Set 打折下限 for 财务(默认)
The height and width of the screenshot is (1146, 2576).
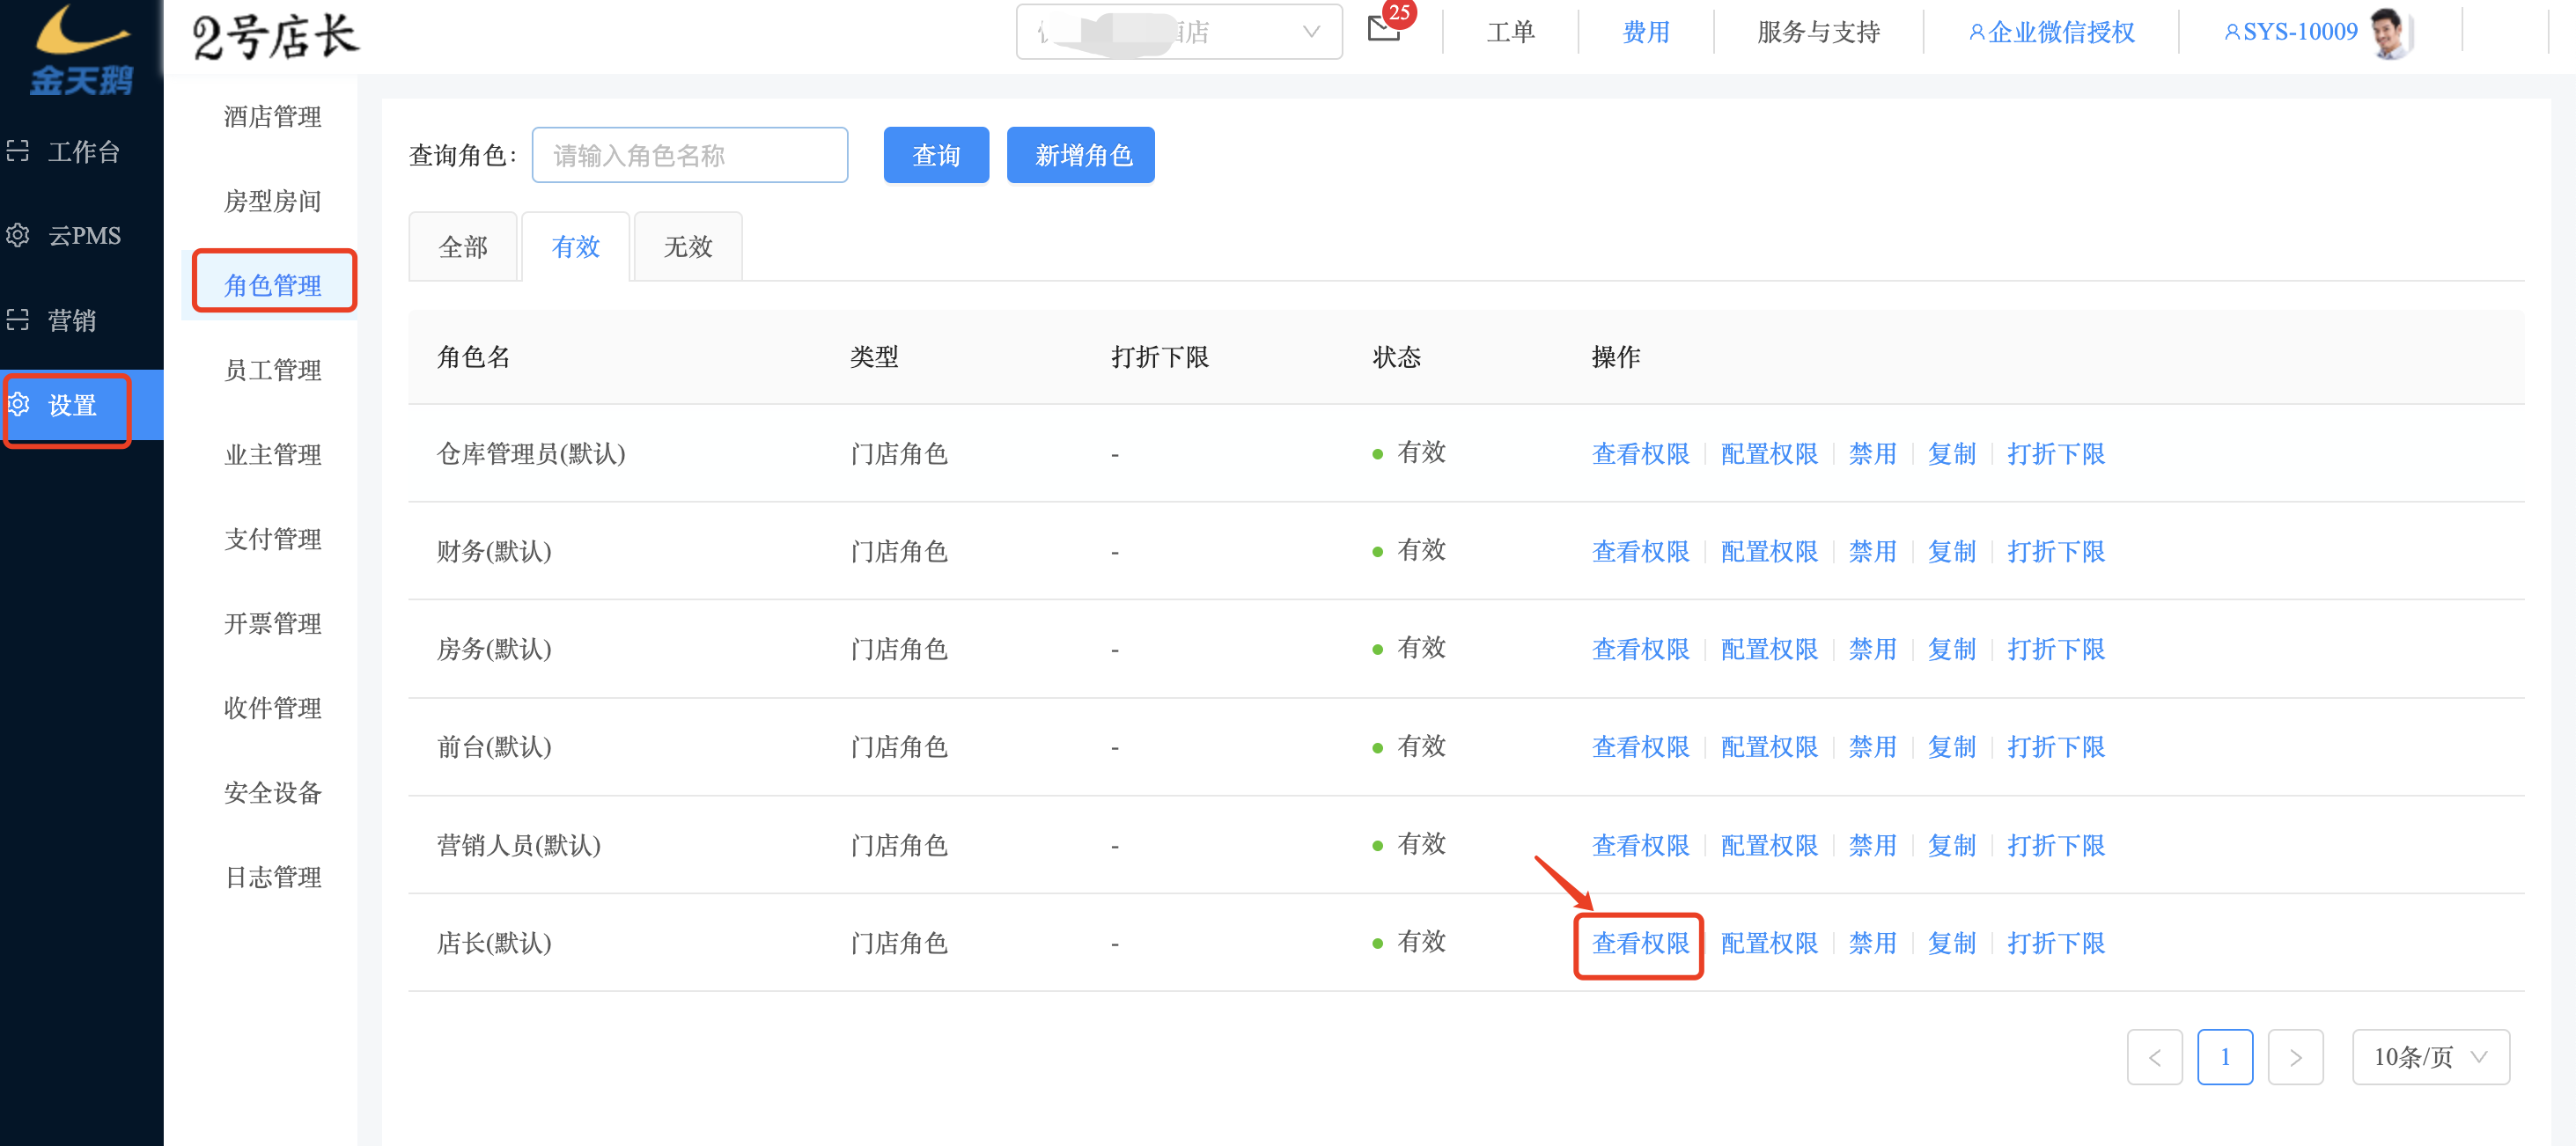(x=2056, y=552)
